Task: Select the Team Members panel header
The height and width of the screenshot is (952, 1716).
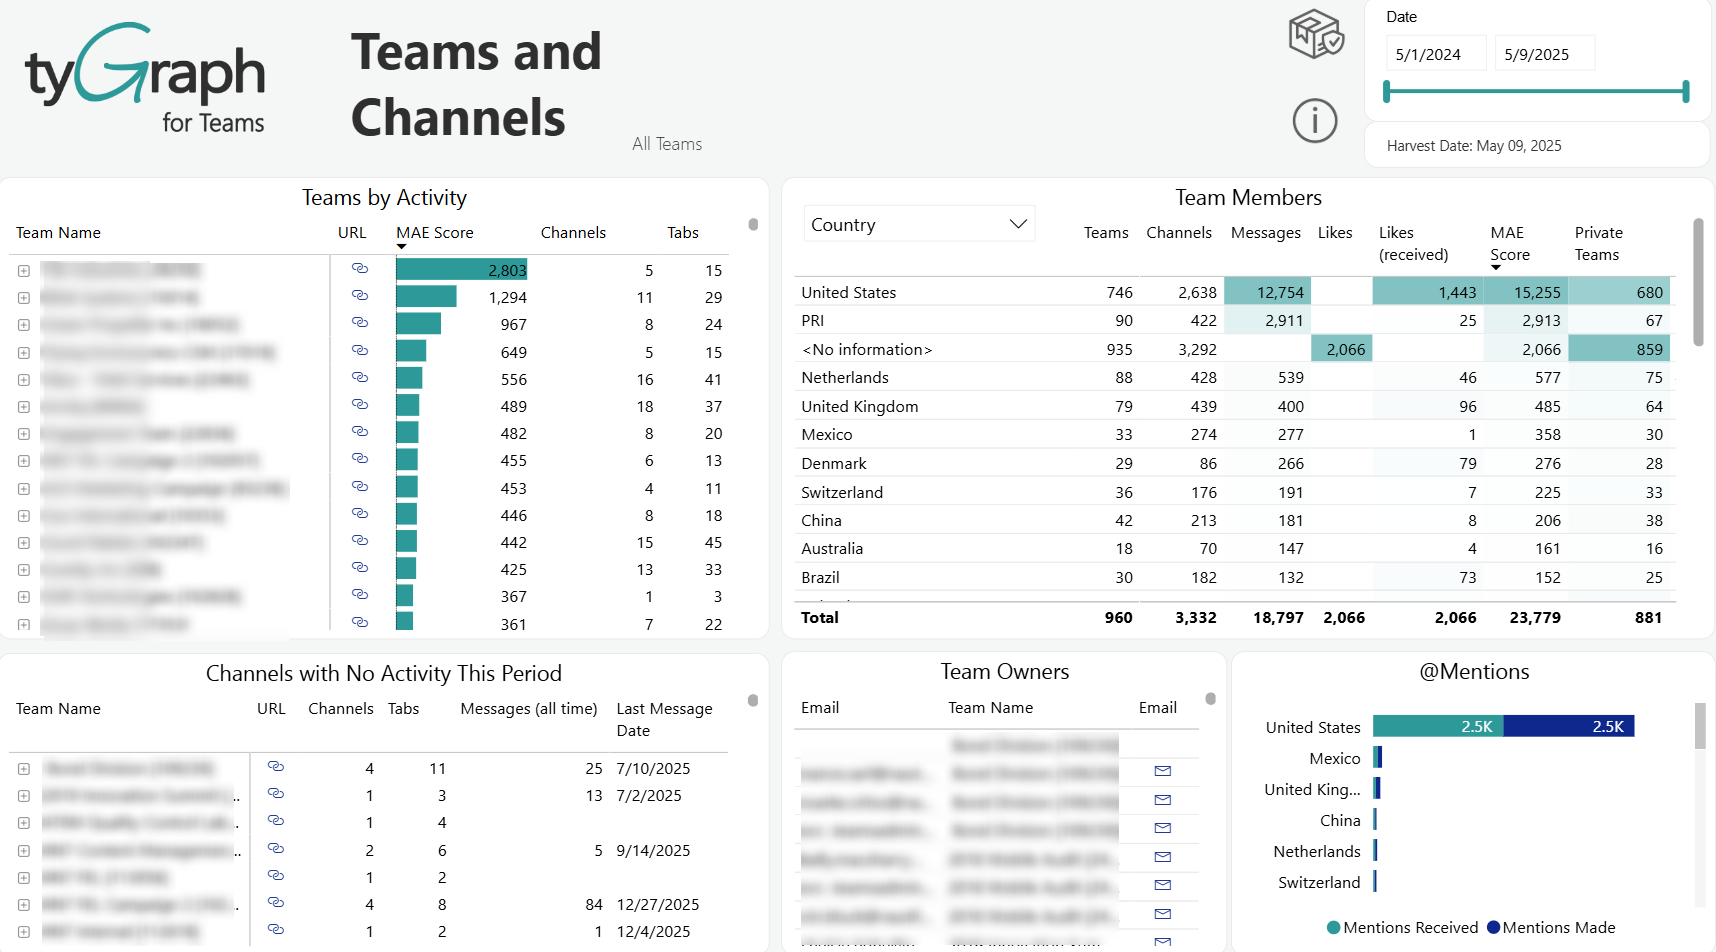Action: point(1248,197)
